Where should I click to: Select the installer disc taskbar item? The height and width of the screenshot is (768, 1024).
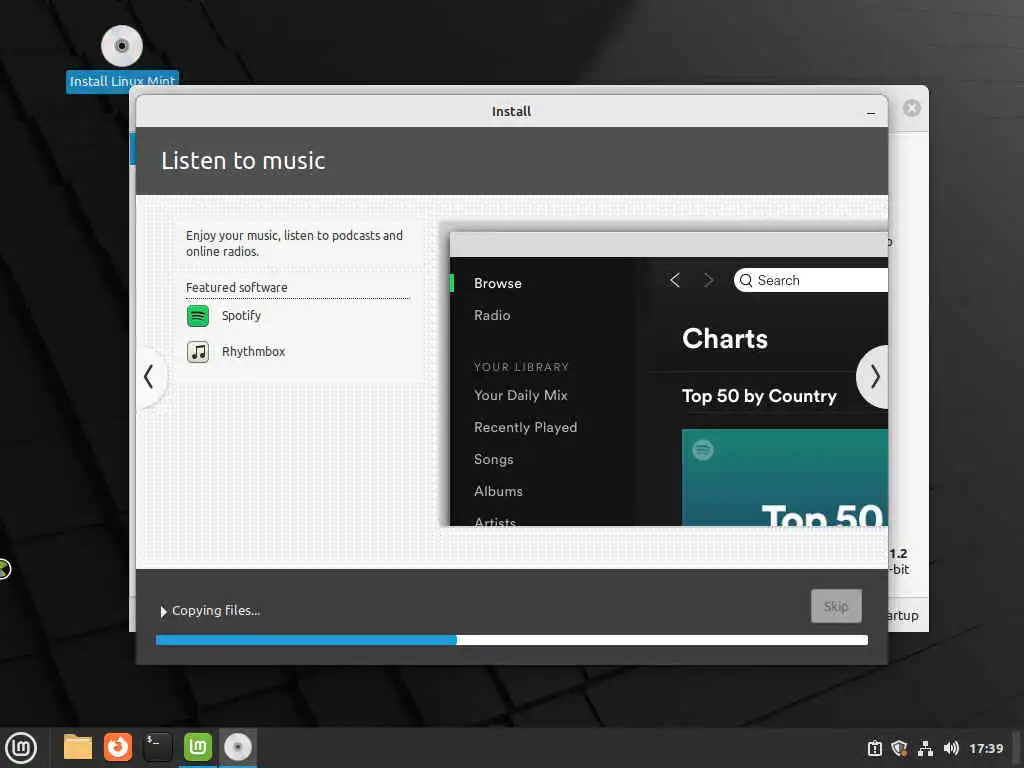click(238, 747)
